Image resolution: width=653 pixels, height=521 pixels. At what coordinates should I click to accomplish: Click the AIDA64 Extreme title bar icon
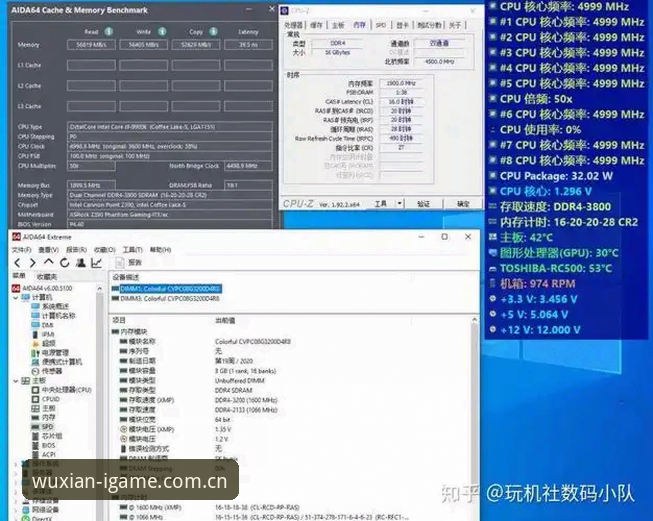(x=16, y=237)
